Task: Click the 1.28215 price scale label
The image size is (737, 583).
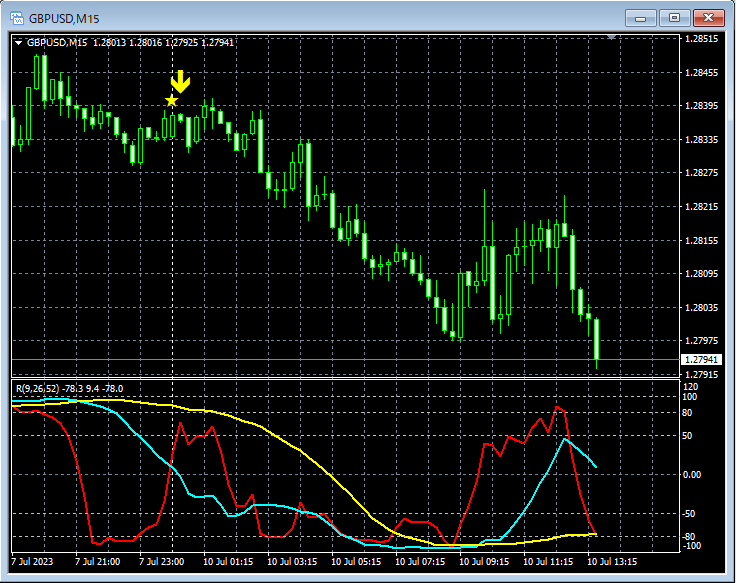Action: 701,206
